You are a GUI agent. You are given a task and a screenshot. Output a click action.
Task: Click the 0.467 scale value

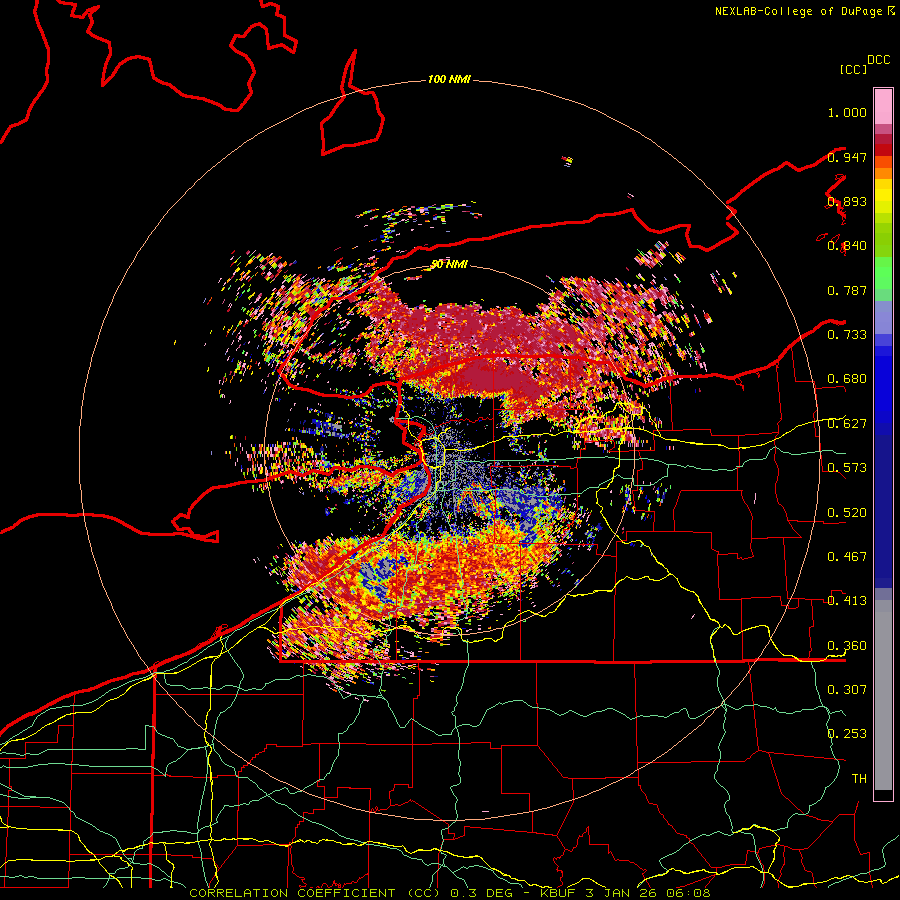point(847,557)
